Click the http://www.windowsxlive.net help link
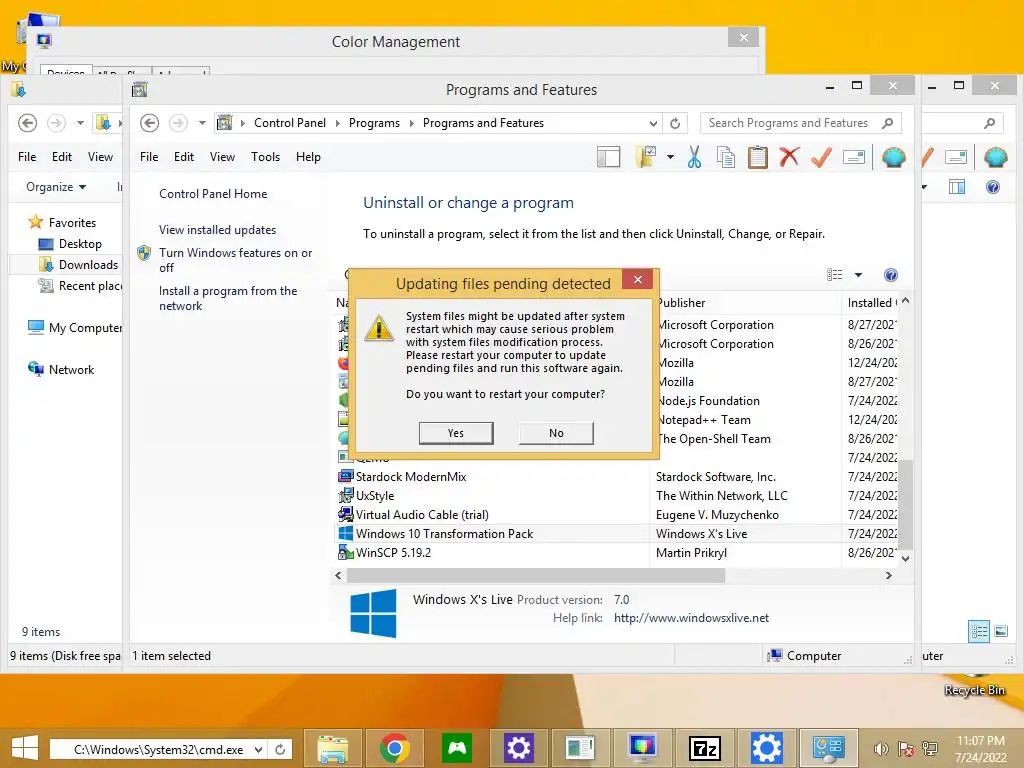1024x768 pixels. 691,618
